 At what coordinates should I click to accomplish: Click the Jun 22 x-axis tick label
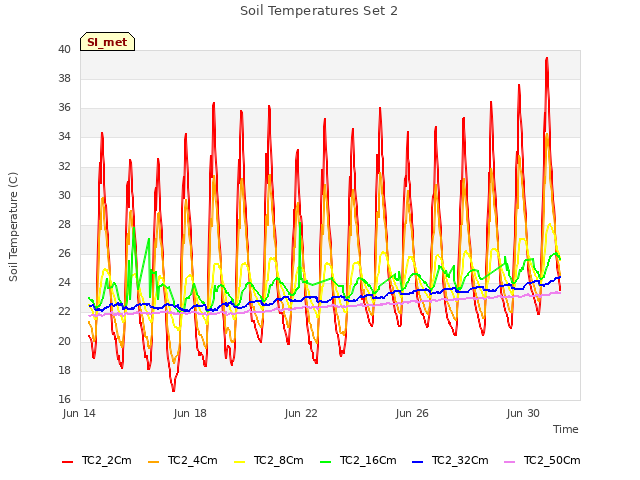(301, 413)
